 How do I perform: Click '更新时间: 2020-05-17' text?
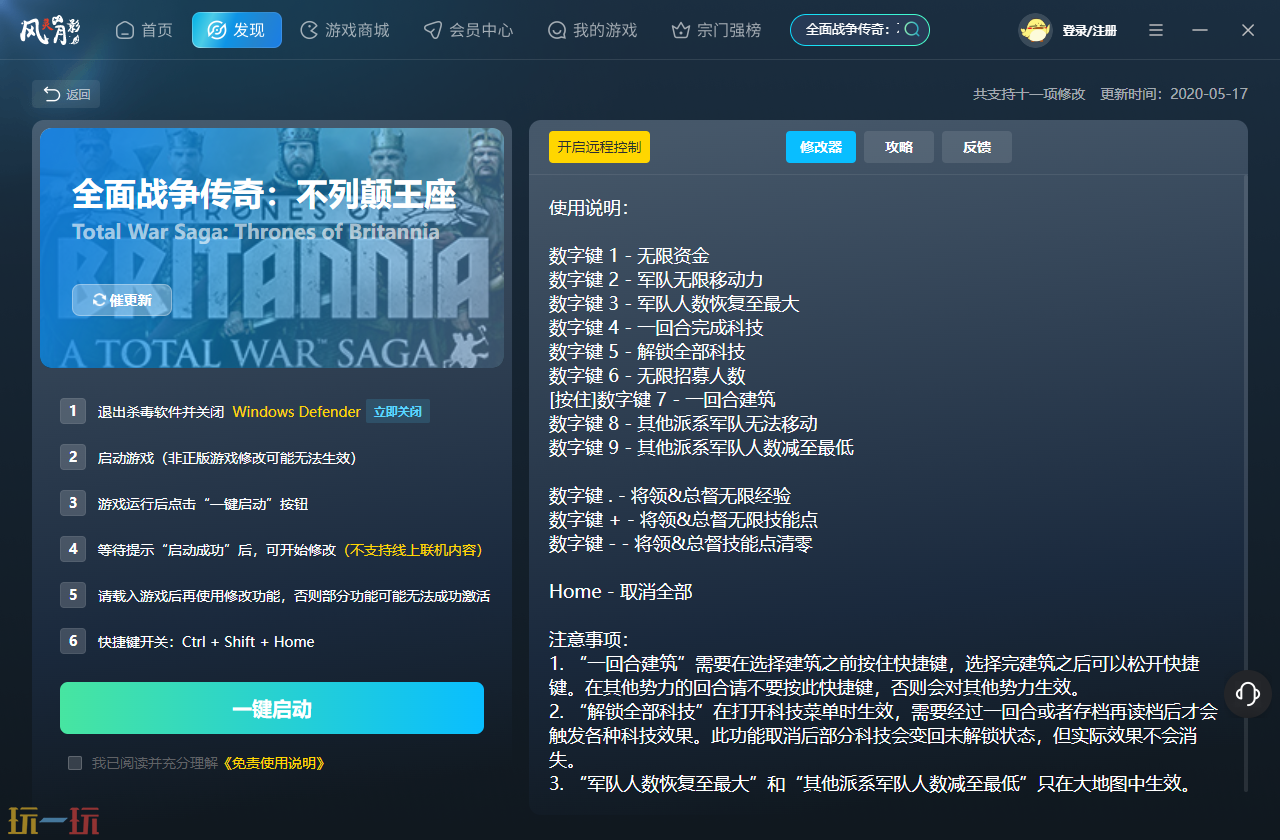[1174, 94]
